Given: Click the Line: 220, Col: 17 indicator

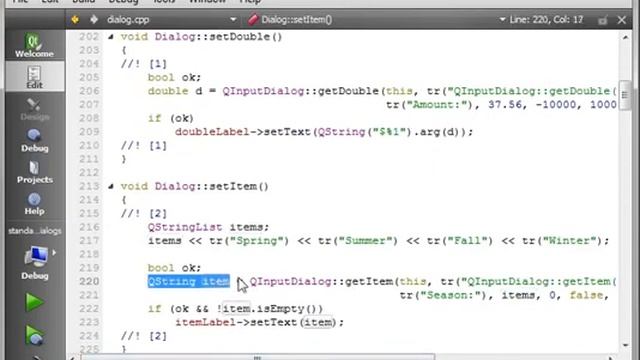Looking at the screenshot, I should [546, 19].
